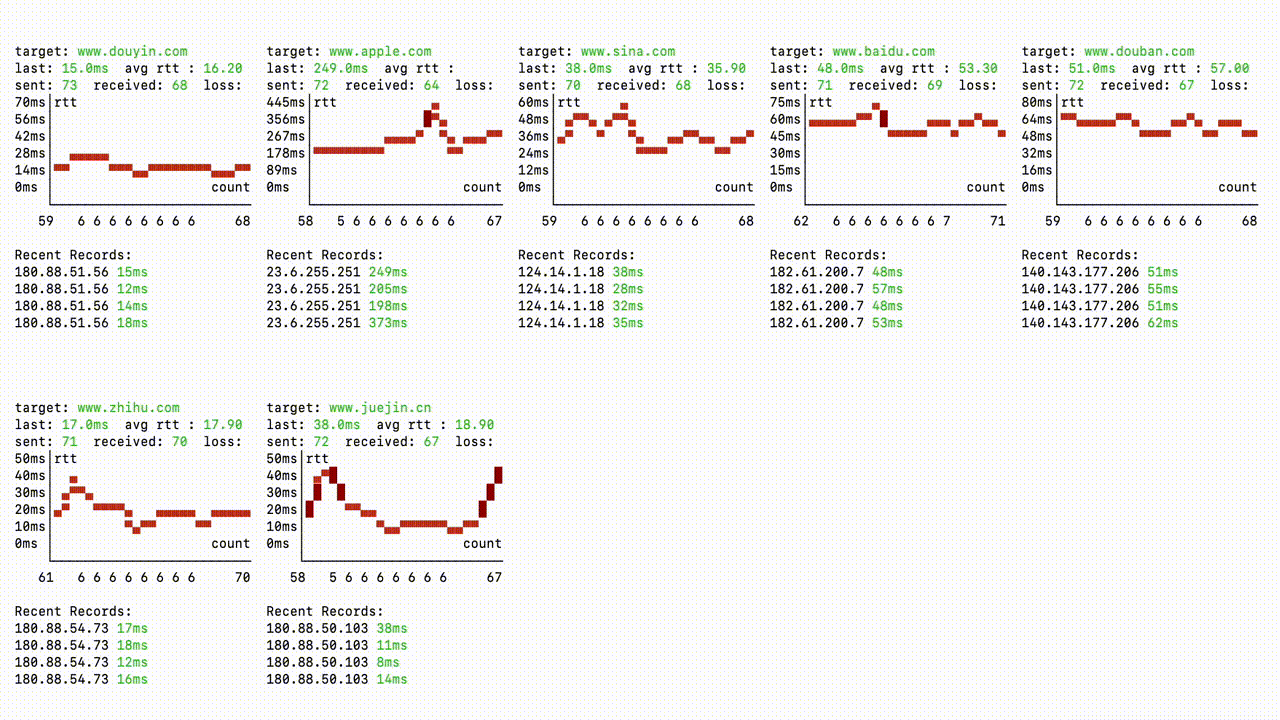Select the rtt label in the baidu chart
The width and height of the screenshot is (1280, 720).
point(821,102)
